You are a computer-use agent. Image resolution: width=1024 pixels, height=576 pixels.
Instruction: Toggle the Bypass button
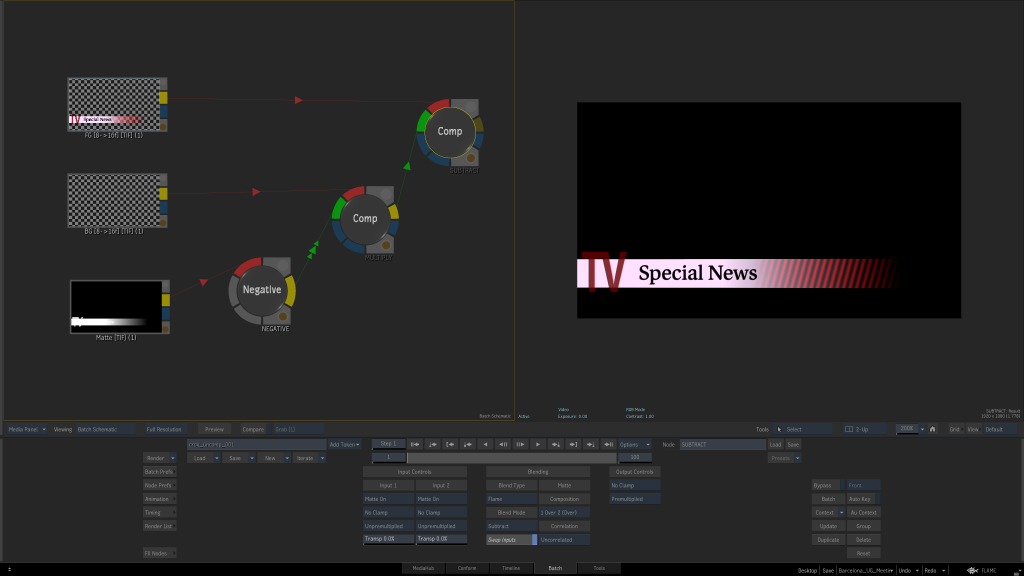pyautogui.click(x=827, y=485)
